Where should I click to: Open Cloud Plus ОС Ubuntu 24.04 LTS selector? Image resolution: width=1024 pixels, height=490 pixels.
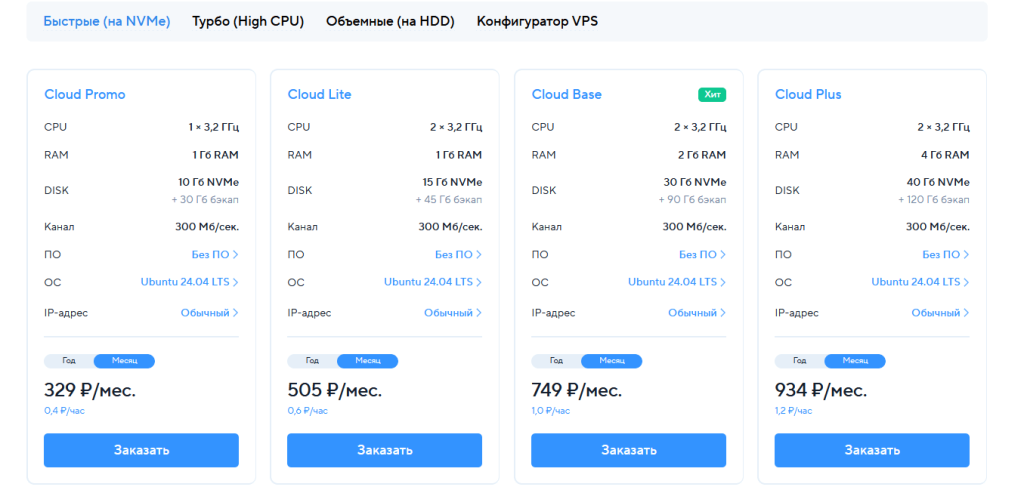click(x=920, y=282)
